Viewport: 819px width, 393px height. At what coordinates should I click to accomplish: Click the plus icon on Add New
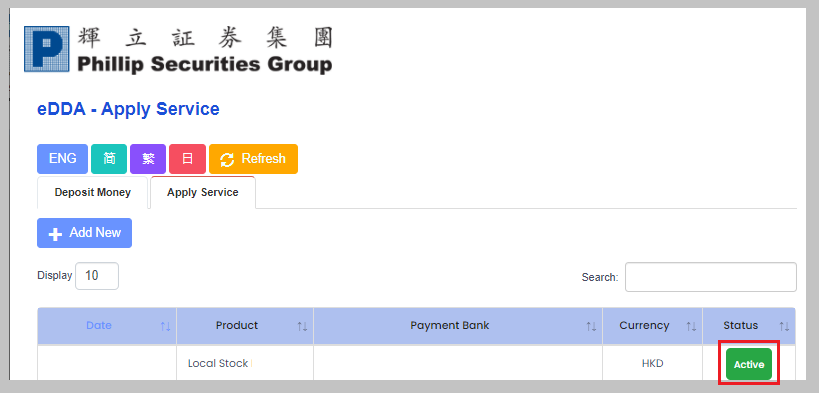55,234
